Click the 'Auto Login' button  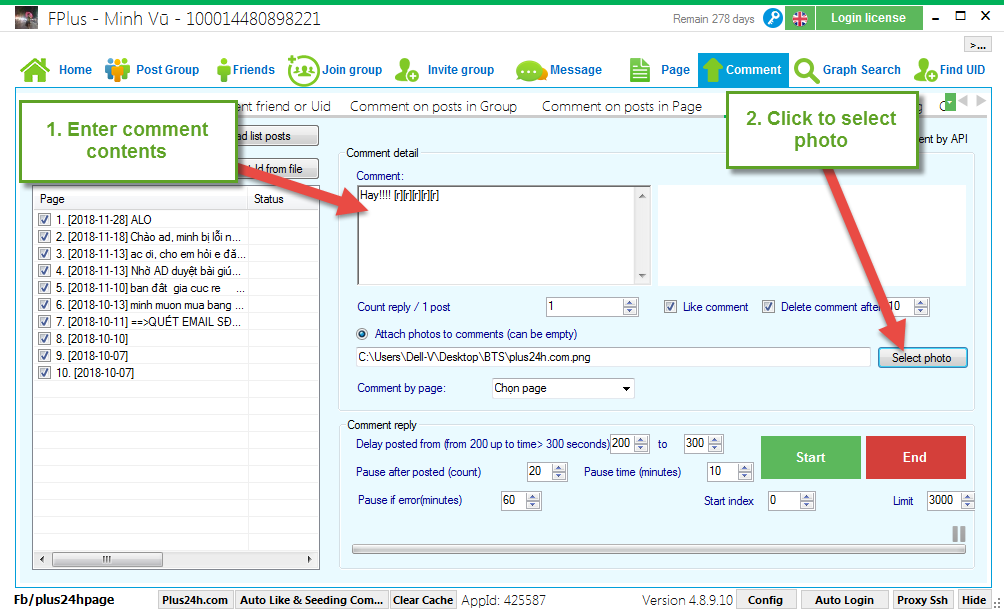844,600
